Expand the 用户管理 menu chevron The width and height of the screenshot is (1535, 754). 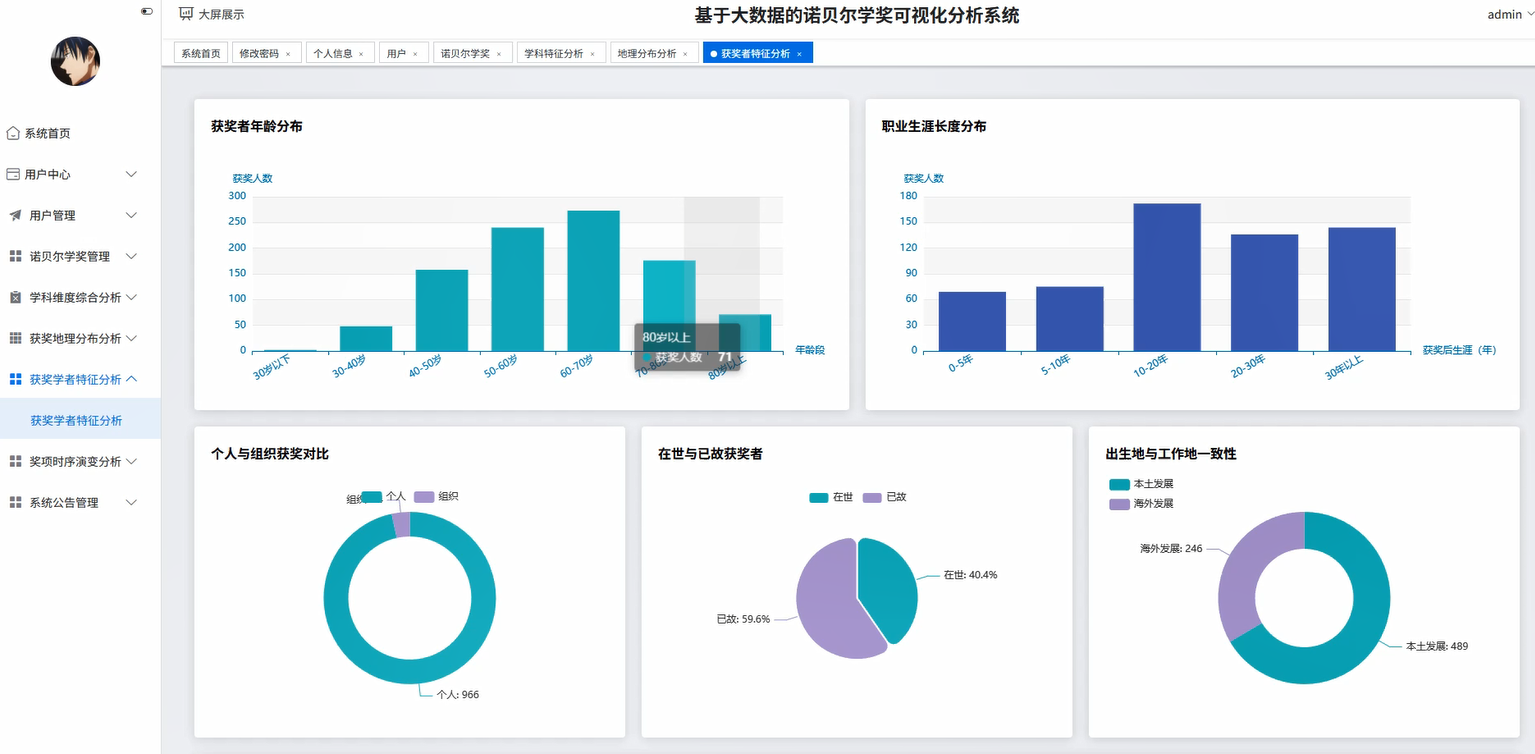(x=131, y=215)
